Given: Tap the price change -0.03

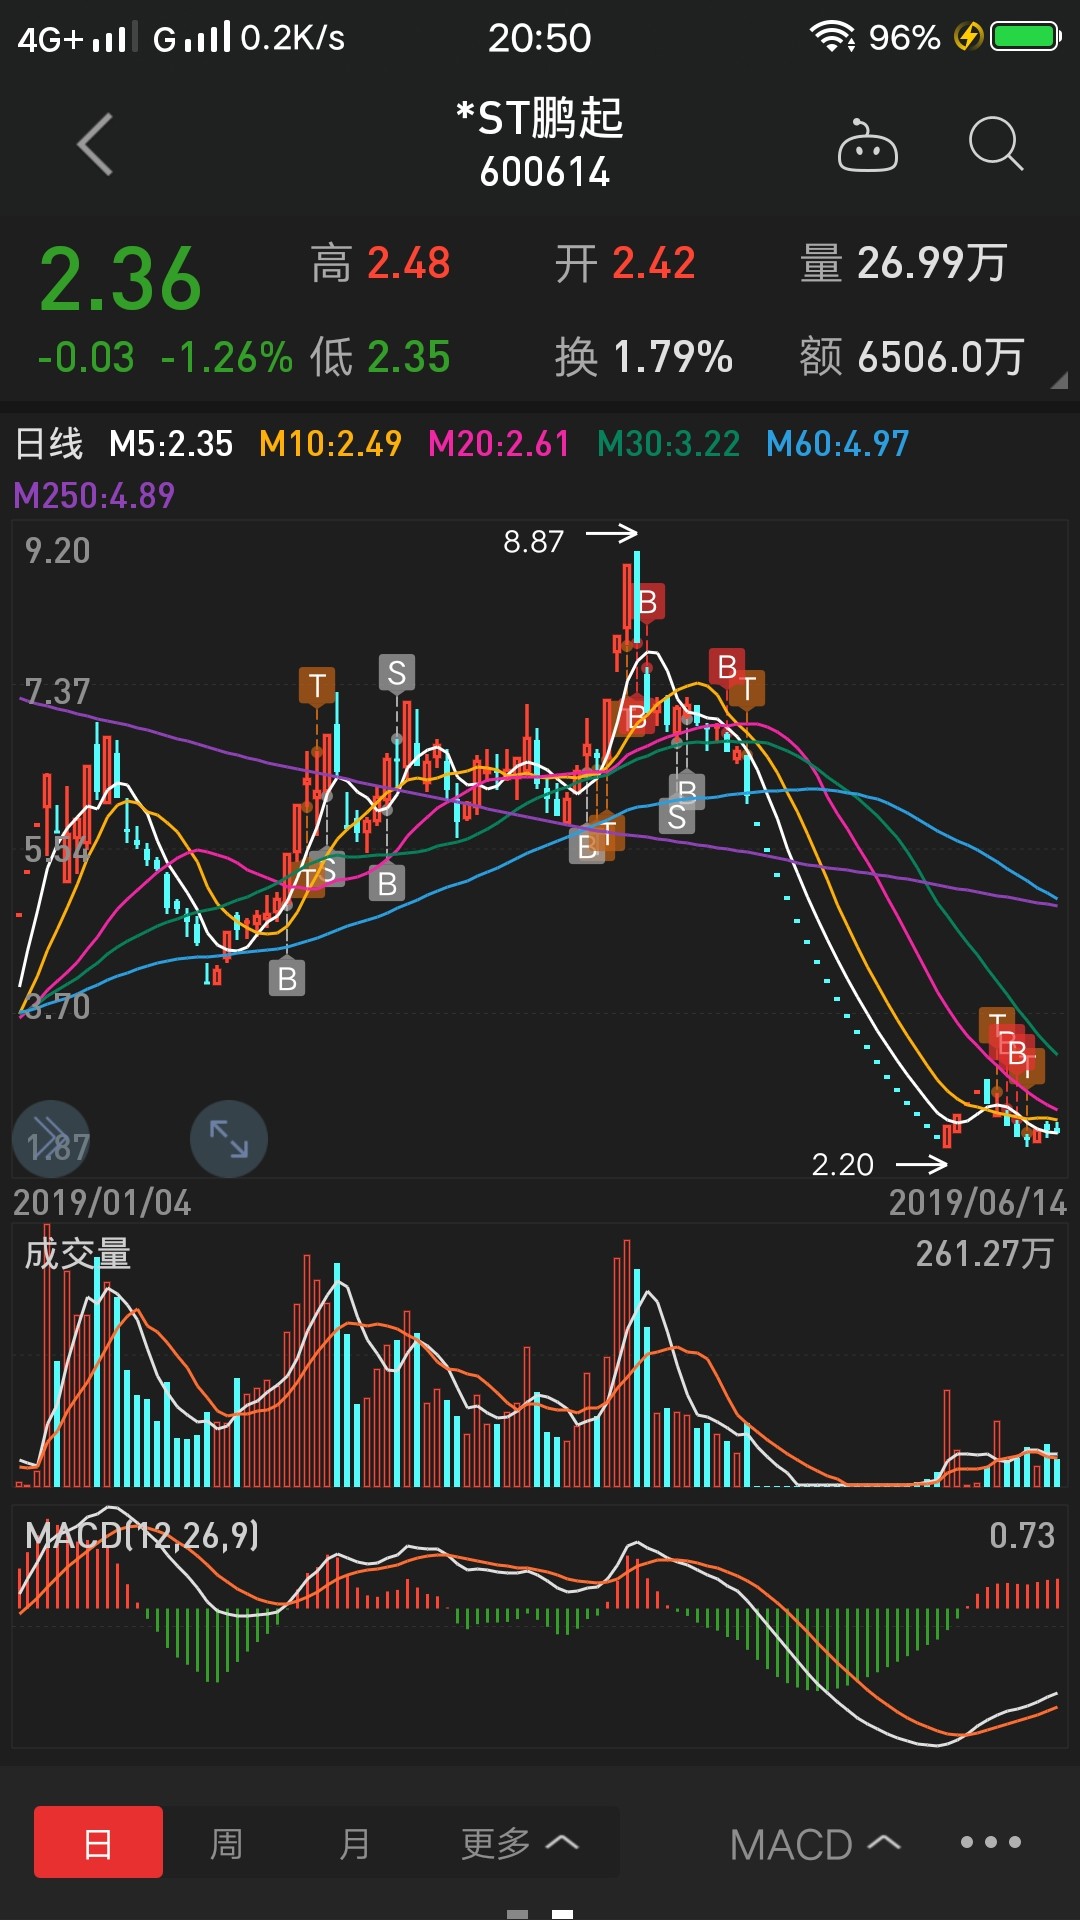Looking at the screenshot, I should (86, 357).
